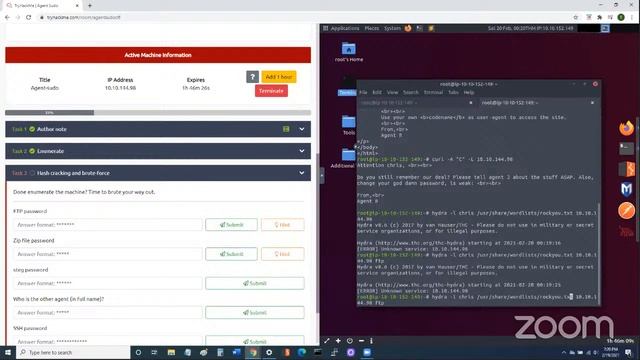The height and width of the screenshot is (360, 640).
Task: Open the Windows Start menu
Action: coord(8,352)
